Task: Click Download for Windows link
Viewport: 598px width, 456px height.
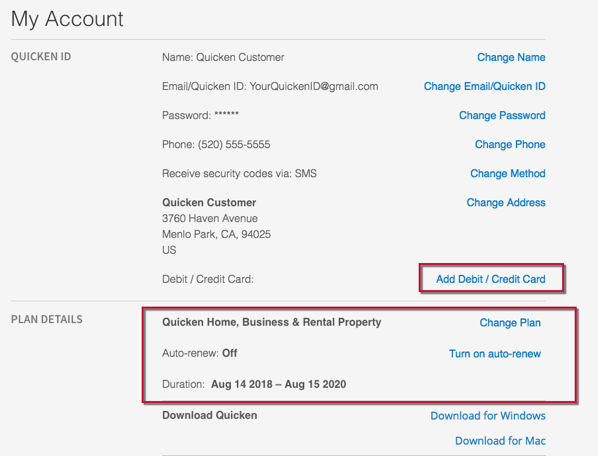Action: [x=488, y=416]
